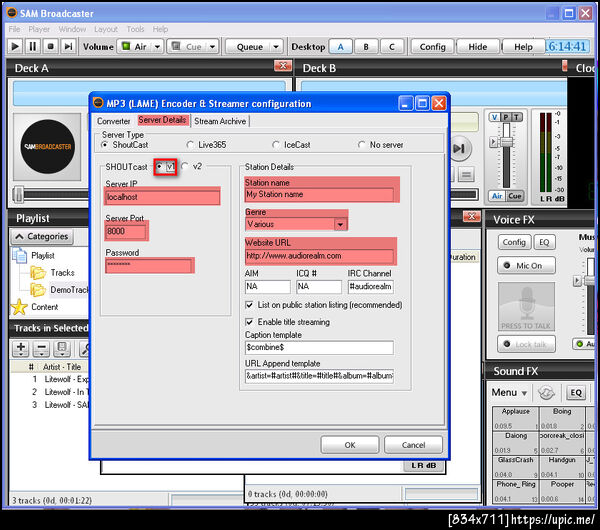Click OK in encoder configuration dialog
Viewport: 600px width, 530px height.
(x=350, y=445)
